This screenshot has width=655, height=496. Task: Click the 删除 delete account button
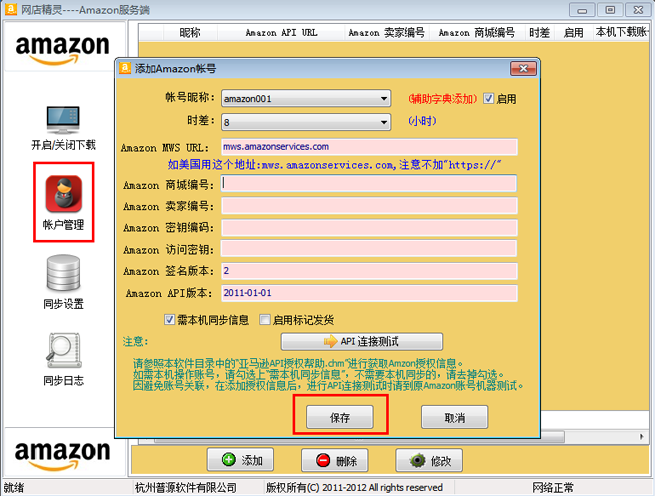(335, 460)
